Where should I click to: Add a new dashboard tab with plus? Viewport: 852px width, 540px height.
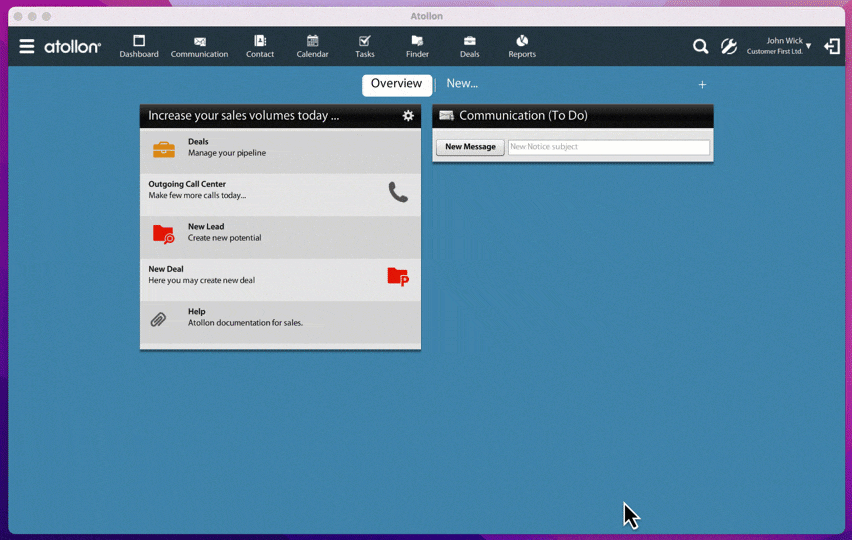(x=702, y=85)
